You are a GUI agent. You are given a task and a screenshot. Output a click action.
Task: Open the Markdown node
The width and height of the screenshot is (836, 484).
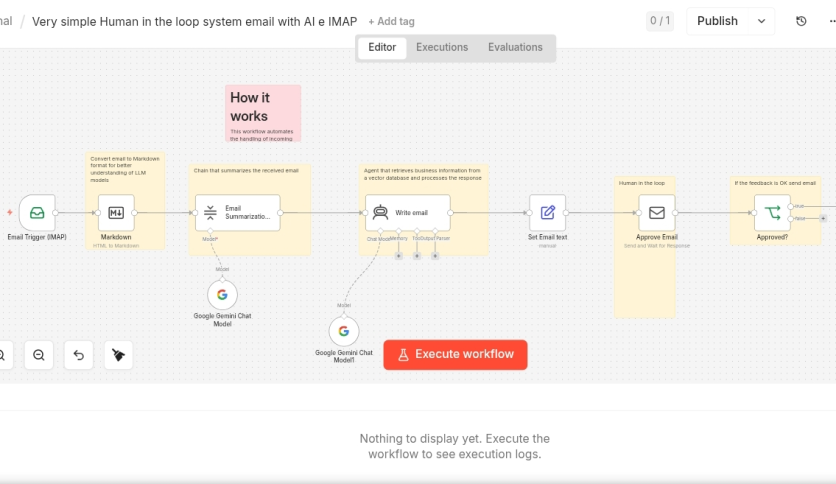[116, 213]
